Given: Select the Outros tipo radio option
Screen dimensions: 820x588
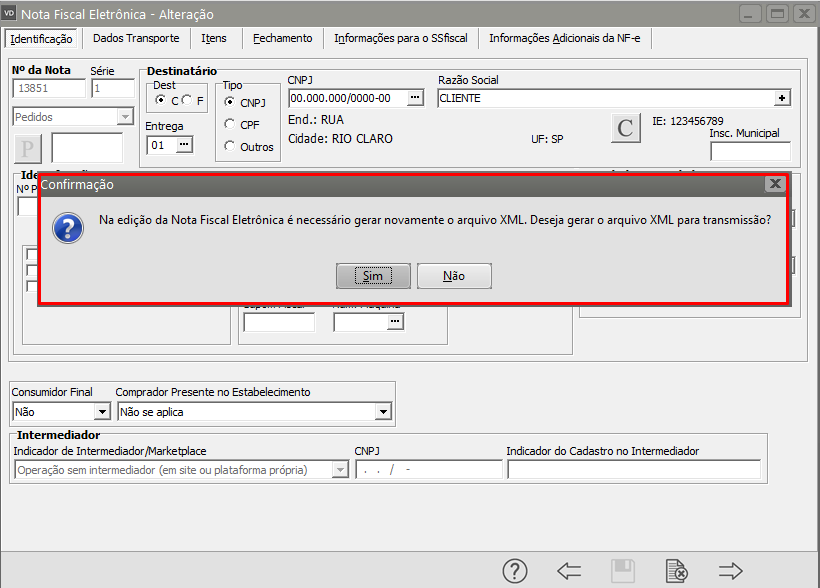Looking at the screenshot, I should click(231, 147).
